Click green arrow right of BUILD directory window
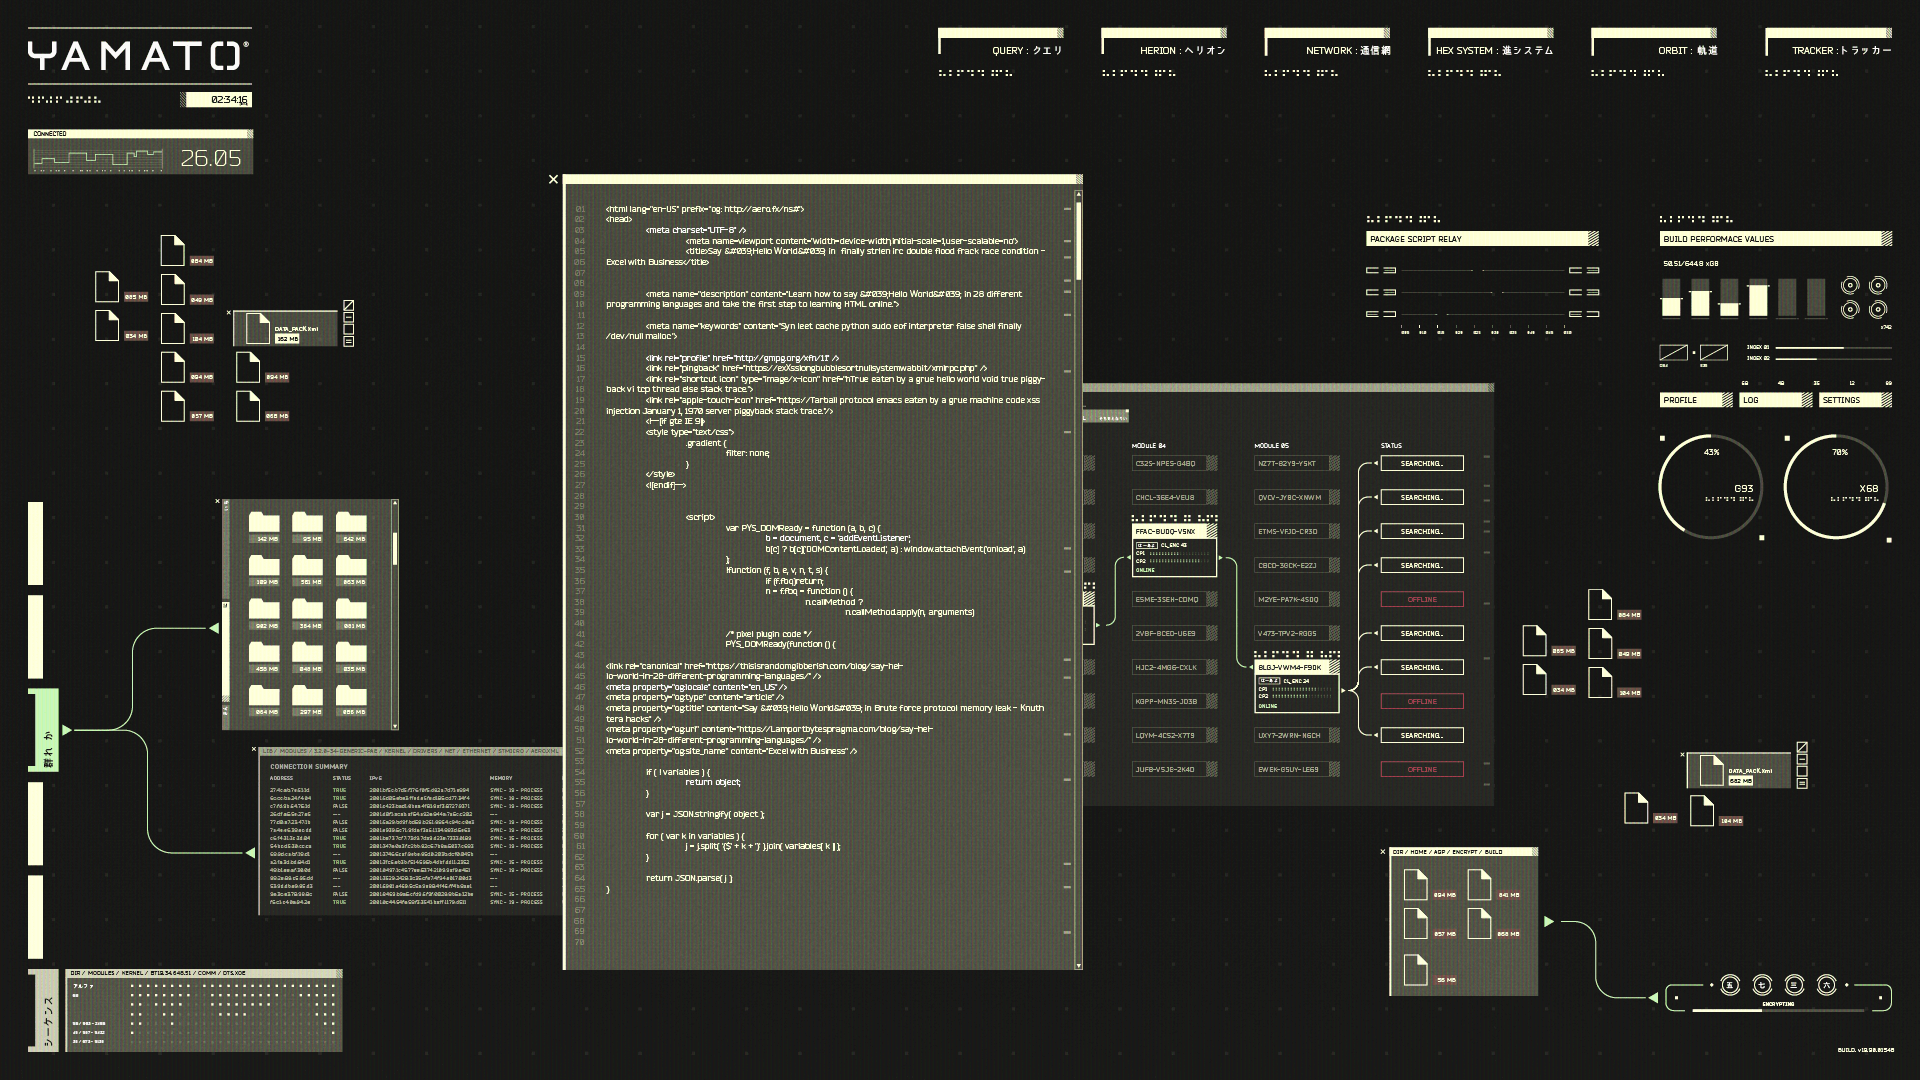This screenshot has width=1920, height=1080. pos(1549,921)
